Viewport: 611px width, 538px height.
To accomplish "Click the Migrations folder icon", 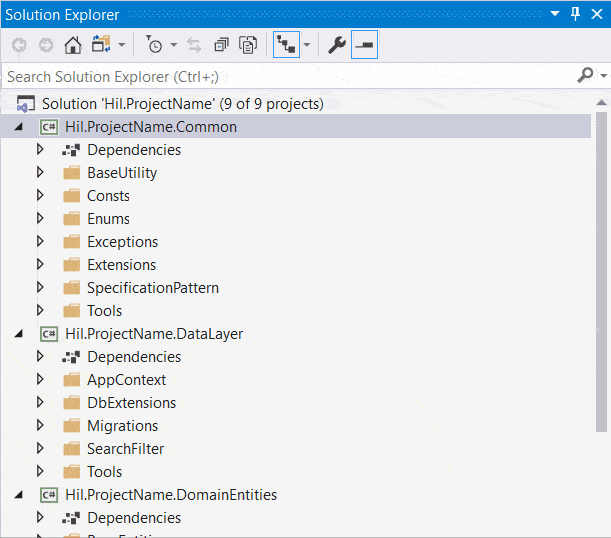I will coord(72,425).
